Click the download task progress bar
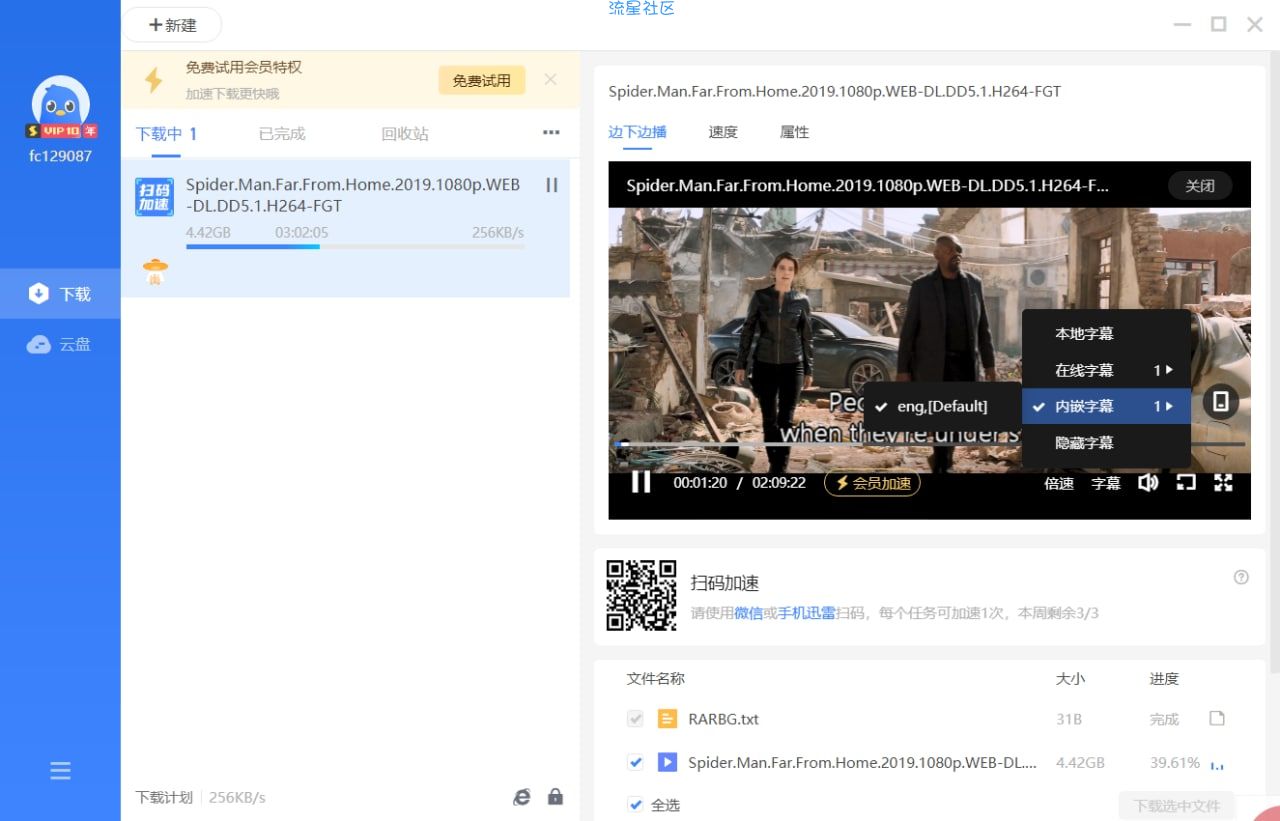The width and height of the screenshot is (1280, 821). (355, 247)
